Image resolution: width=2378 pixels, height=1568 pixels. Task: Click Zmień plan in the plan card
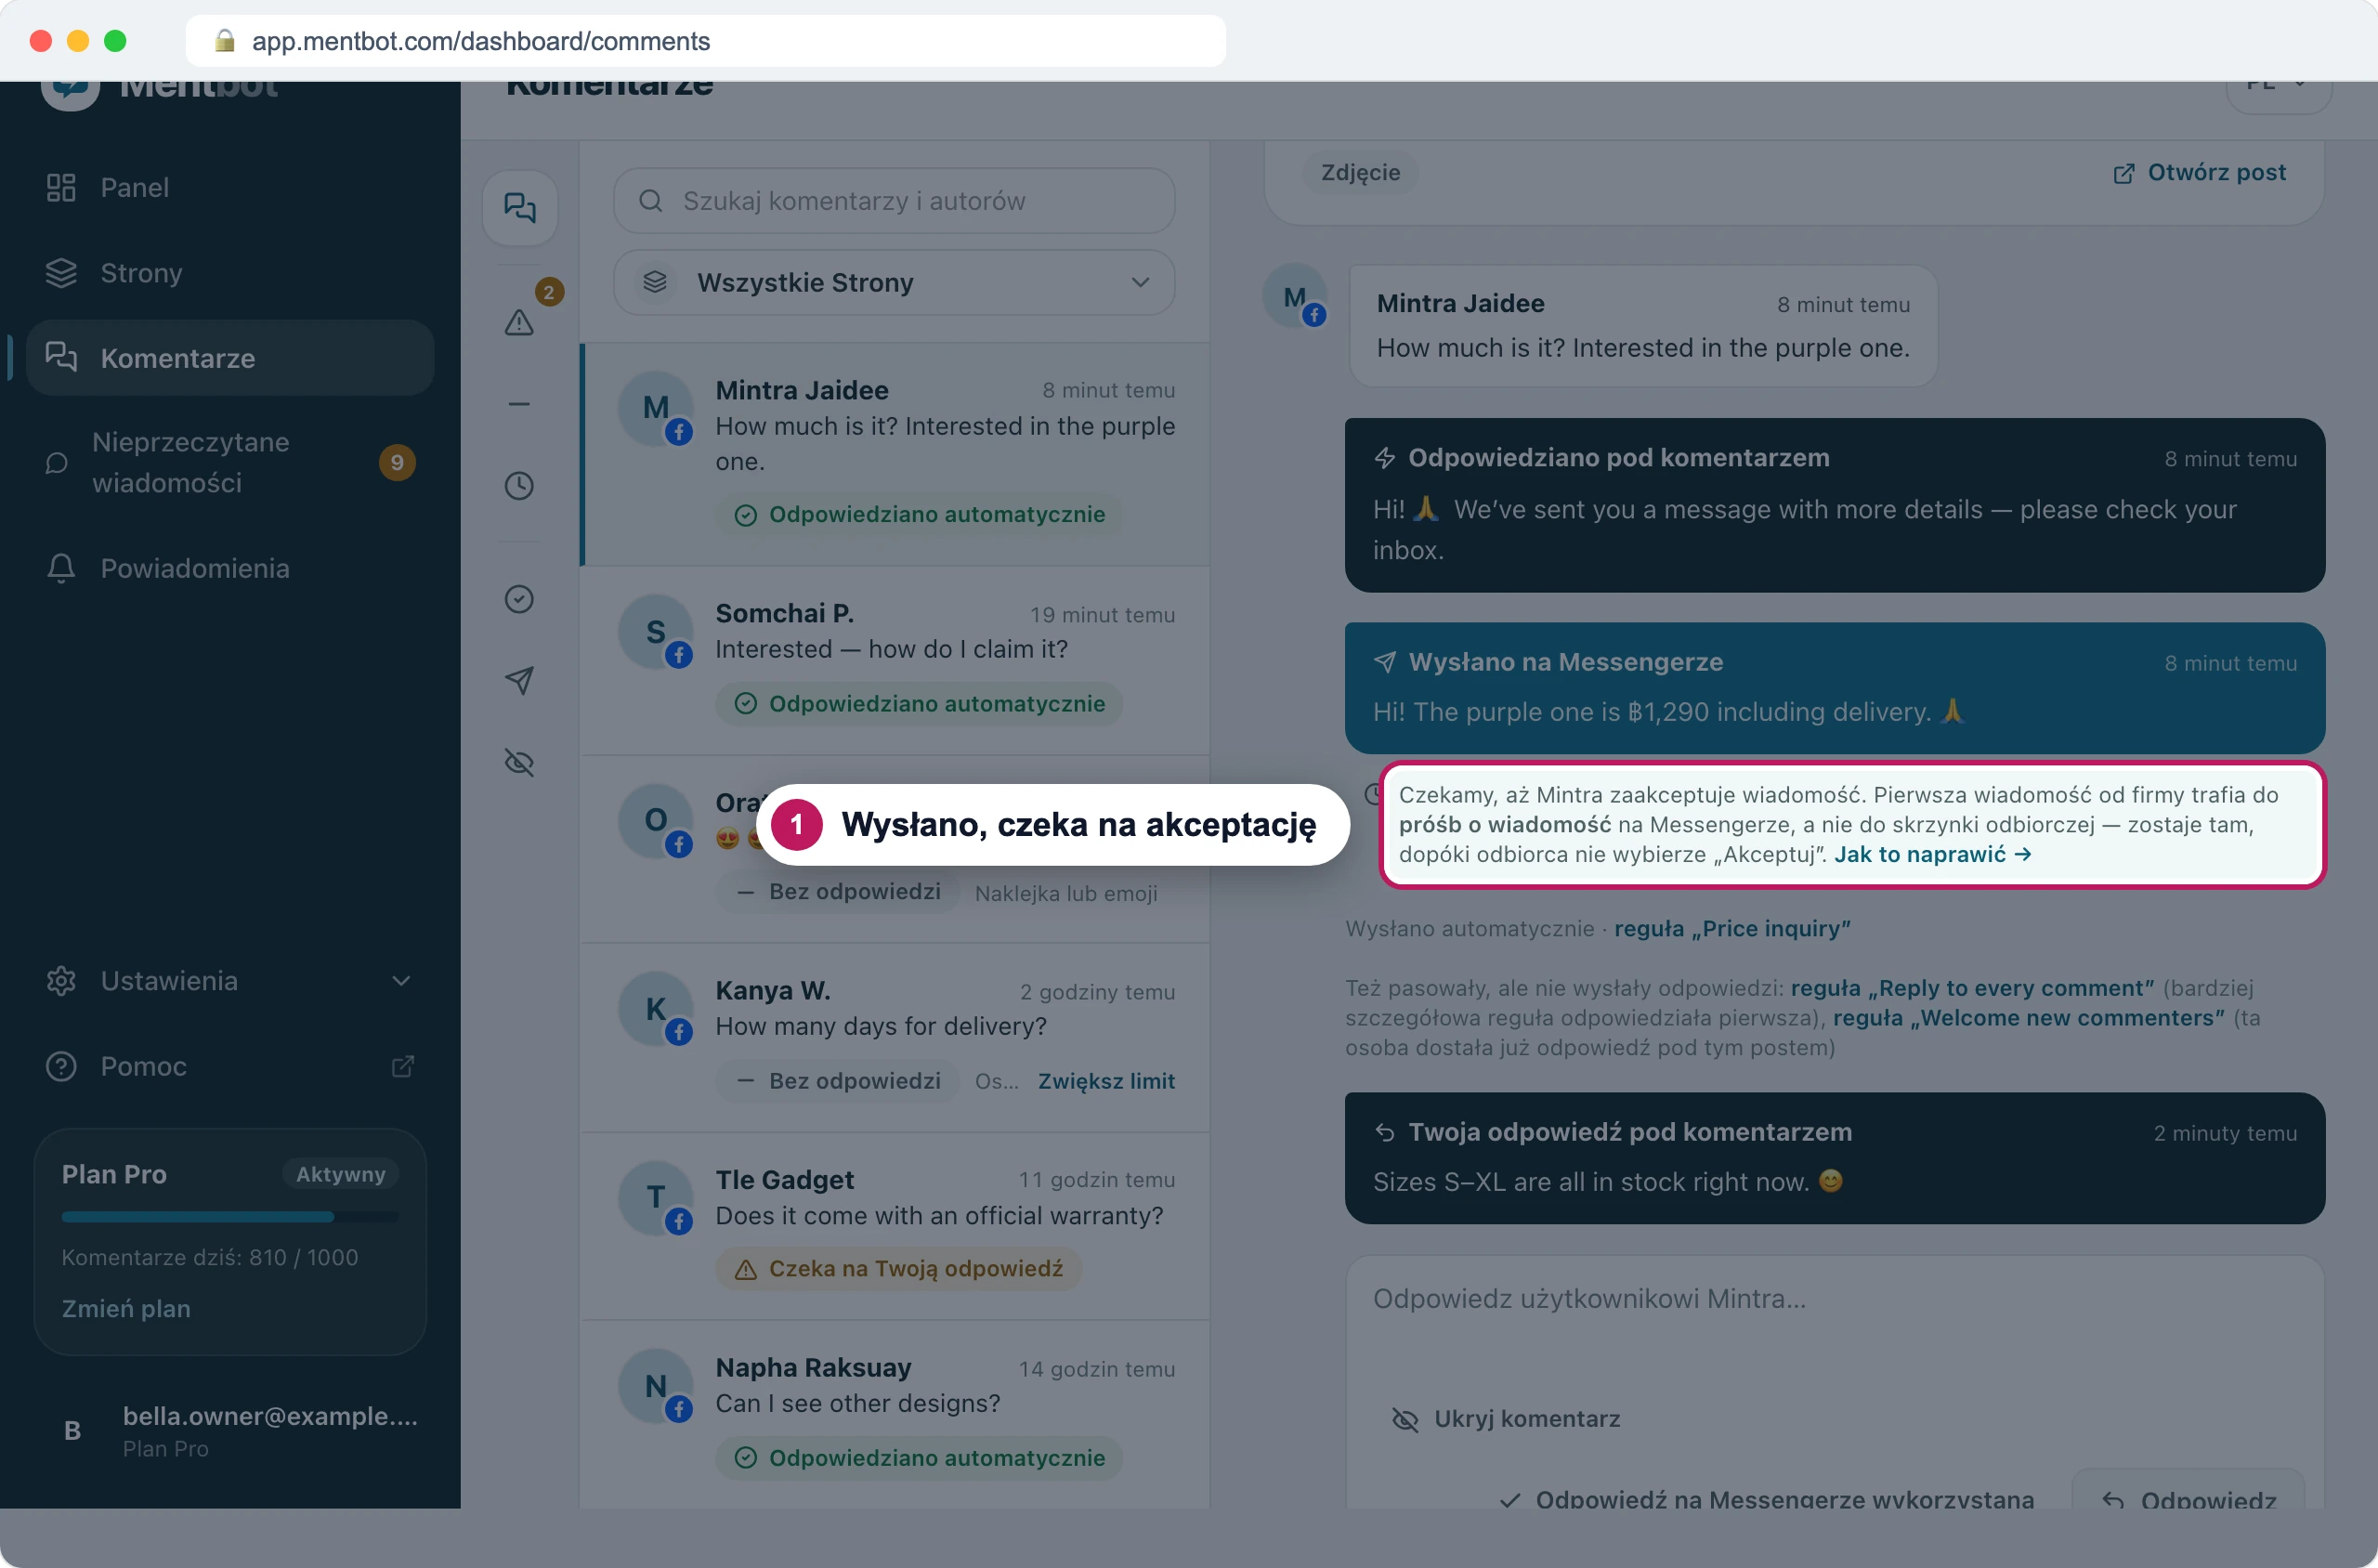pyautogui.click(x=126, y=1308)
